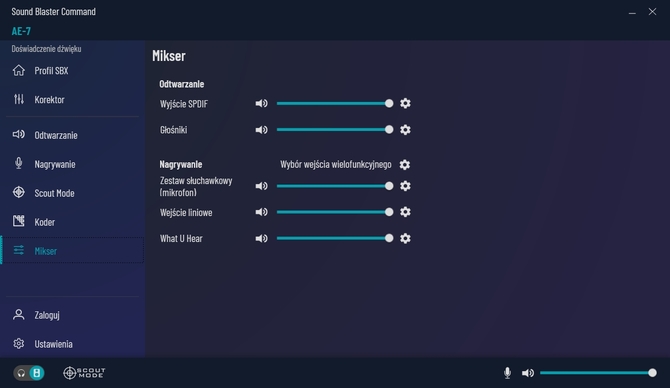Mute the Wejście liniowe input
This screenshot has height=388, width=670.
(262, 212)
